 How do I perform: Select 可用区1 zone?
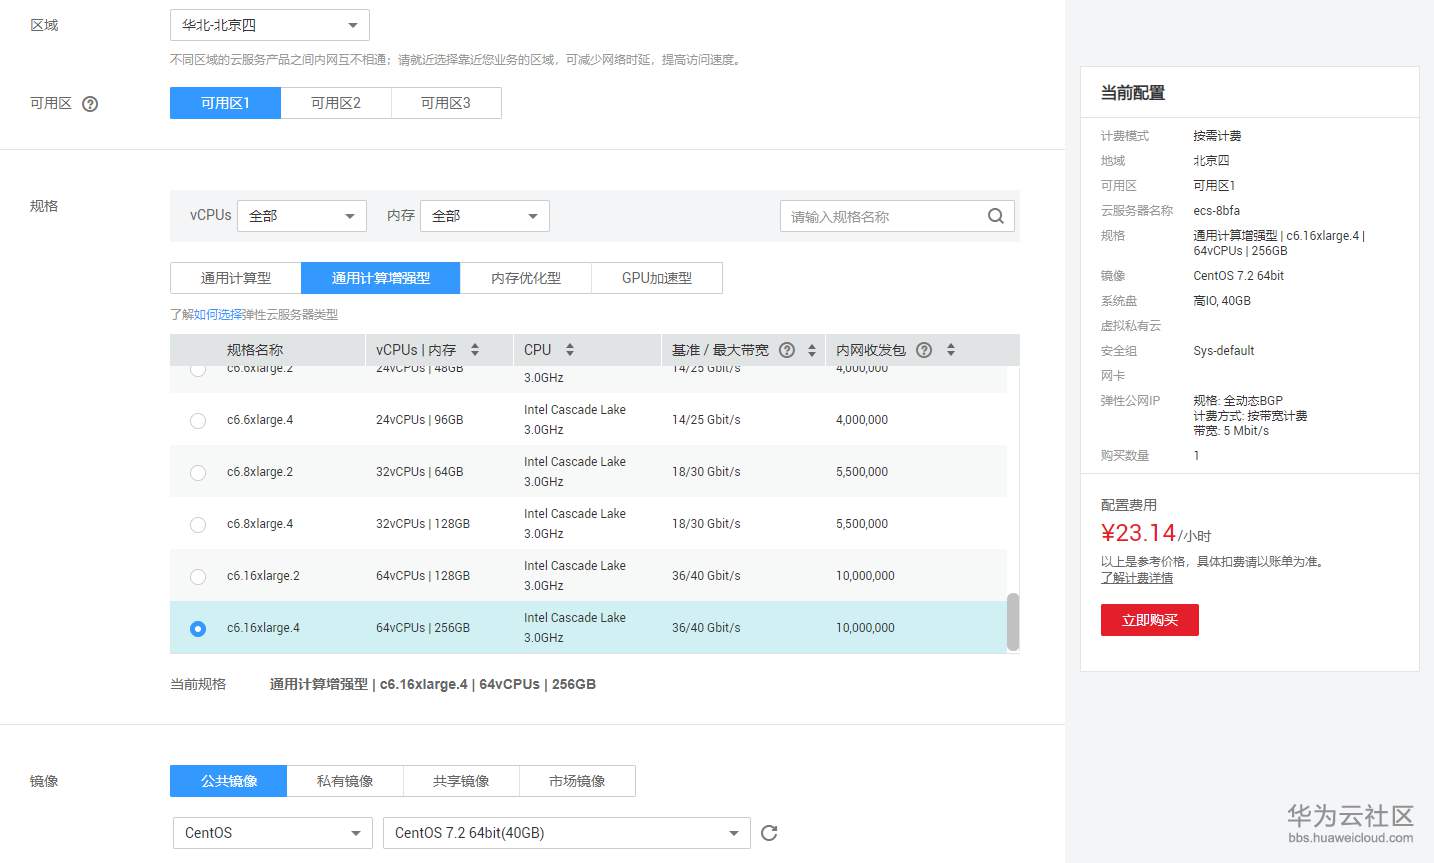click(225, 103)
